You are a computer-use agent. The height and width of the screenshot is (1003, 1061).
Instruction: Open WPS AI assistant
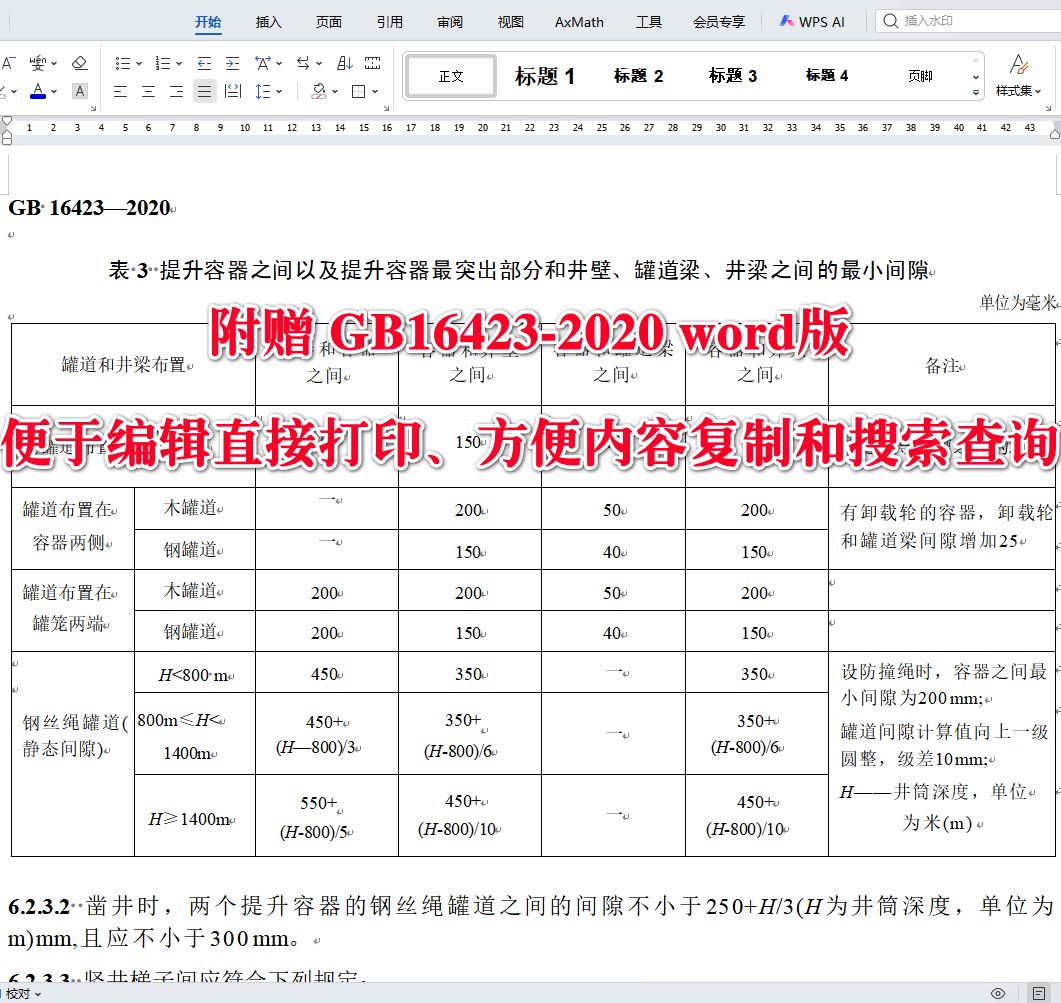point(812,21)
